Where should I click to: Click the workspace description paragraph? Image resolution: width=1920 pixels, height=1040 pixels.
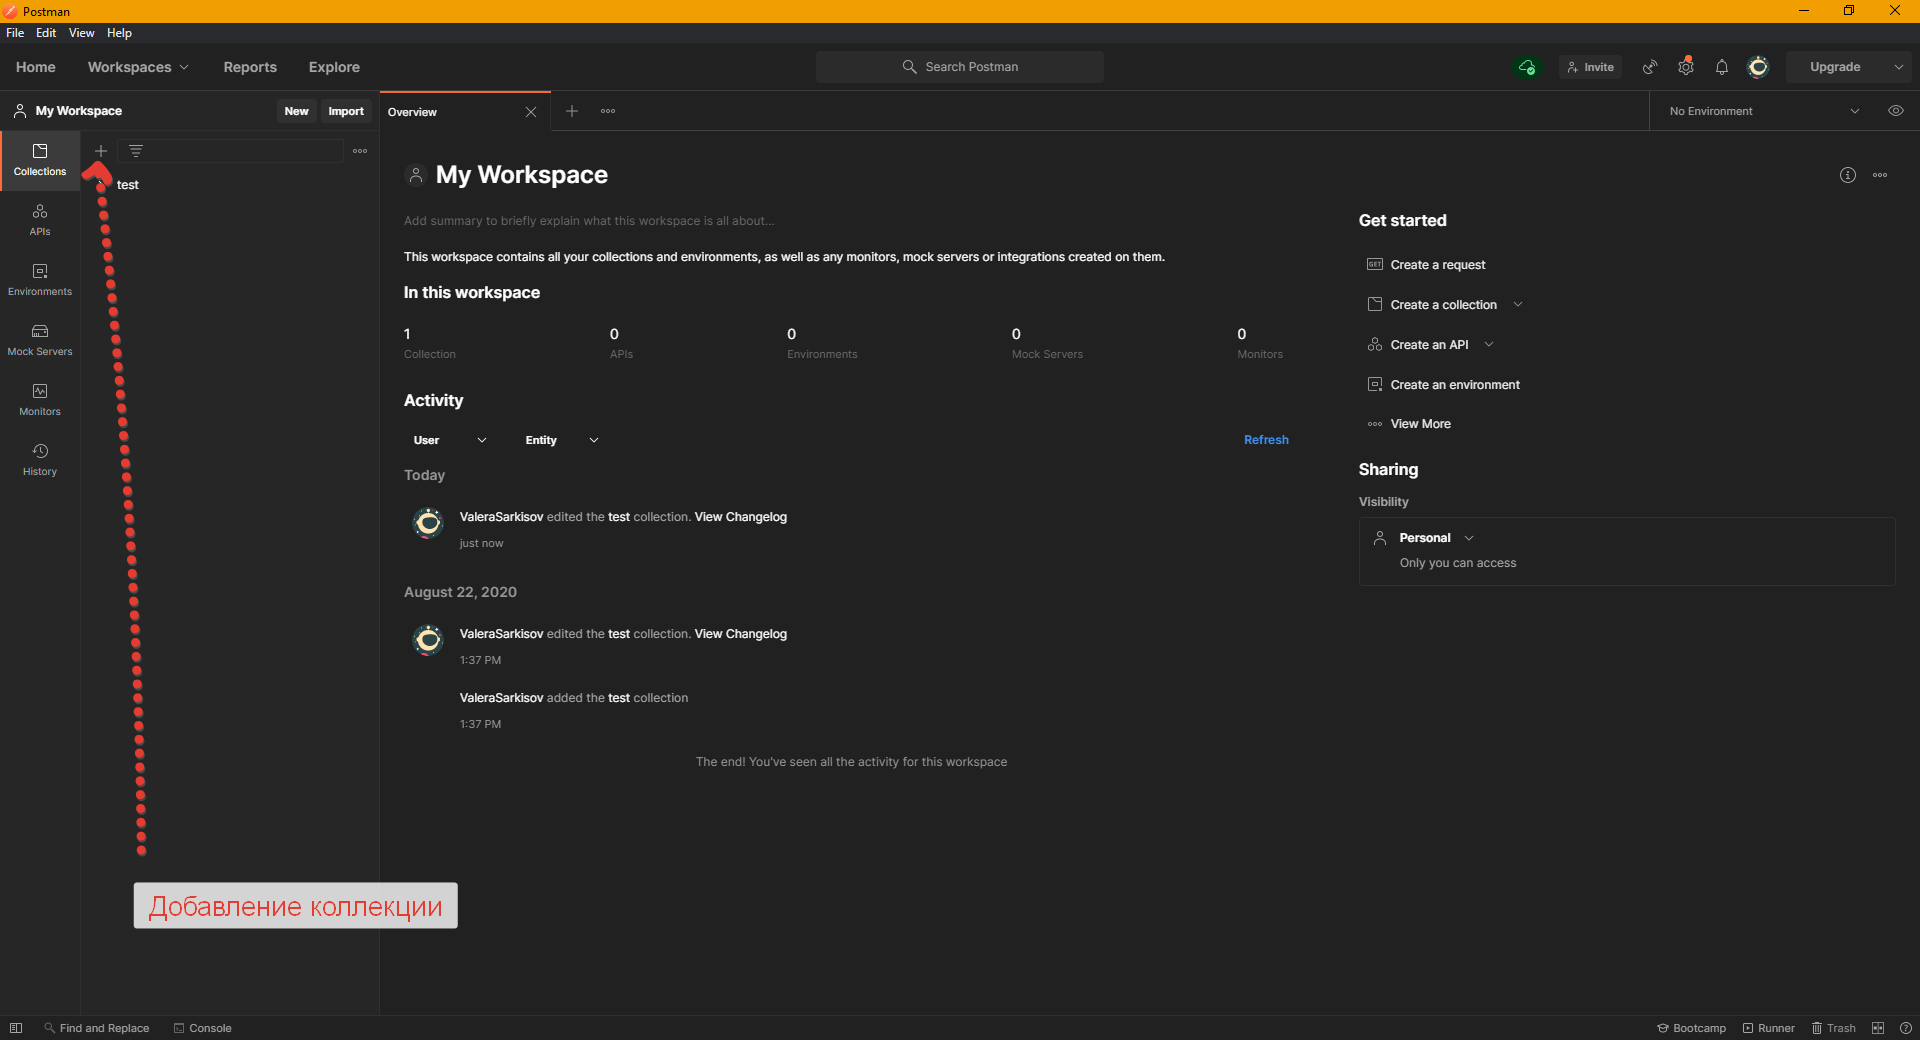click(784, 257)
